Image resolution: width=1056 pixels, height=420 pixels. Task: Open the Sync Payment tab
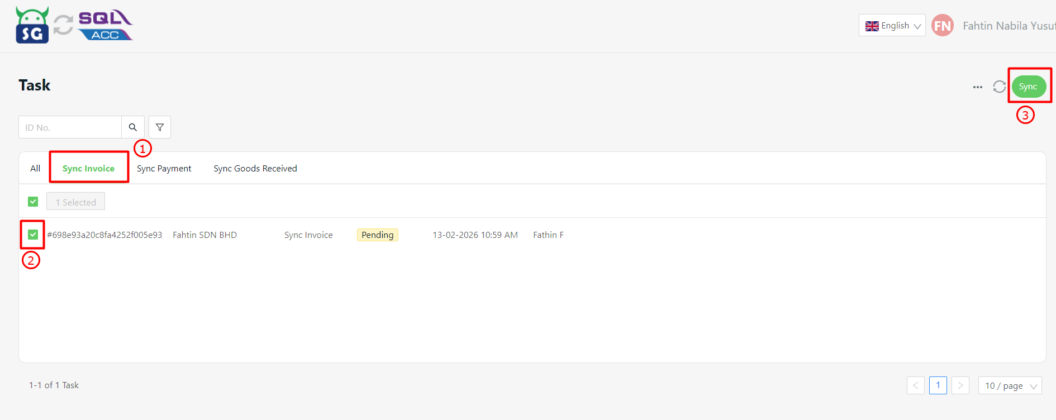164,169
